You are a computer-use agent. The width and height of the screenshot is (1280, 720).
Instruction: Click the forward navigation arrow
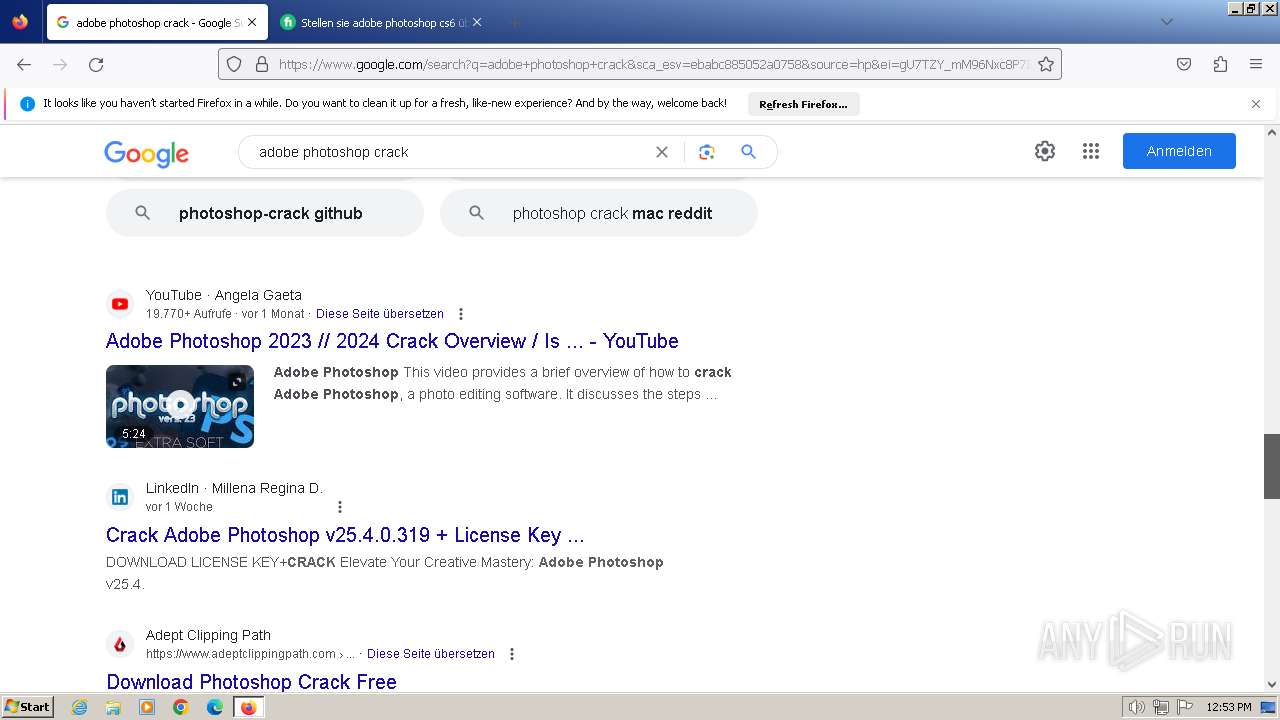click(60, 64)
